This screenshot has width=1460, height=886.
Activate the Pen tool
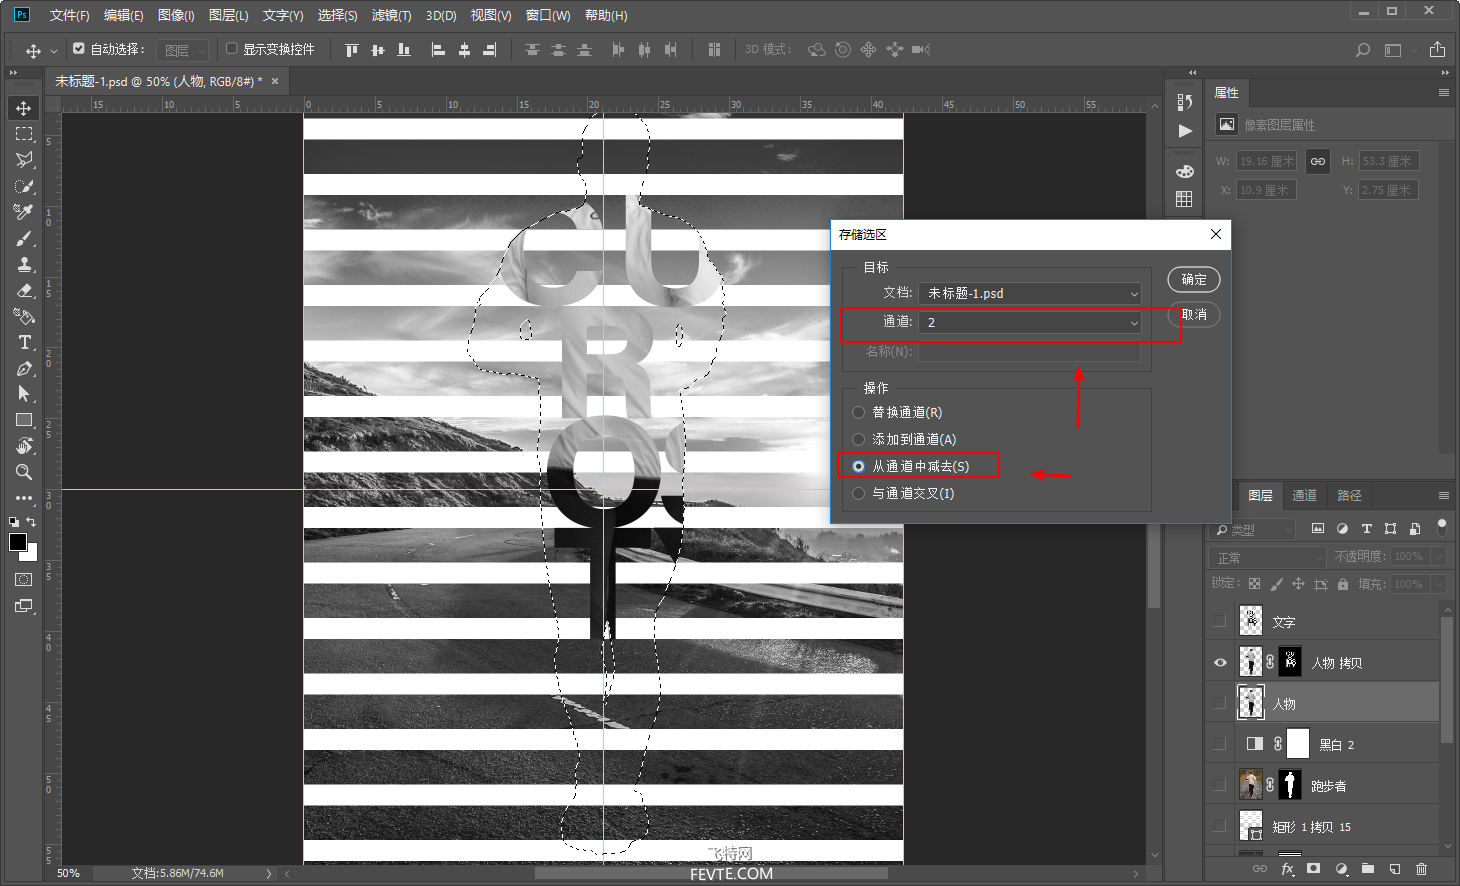point(24,368)
